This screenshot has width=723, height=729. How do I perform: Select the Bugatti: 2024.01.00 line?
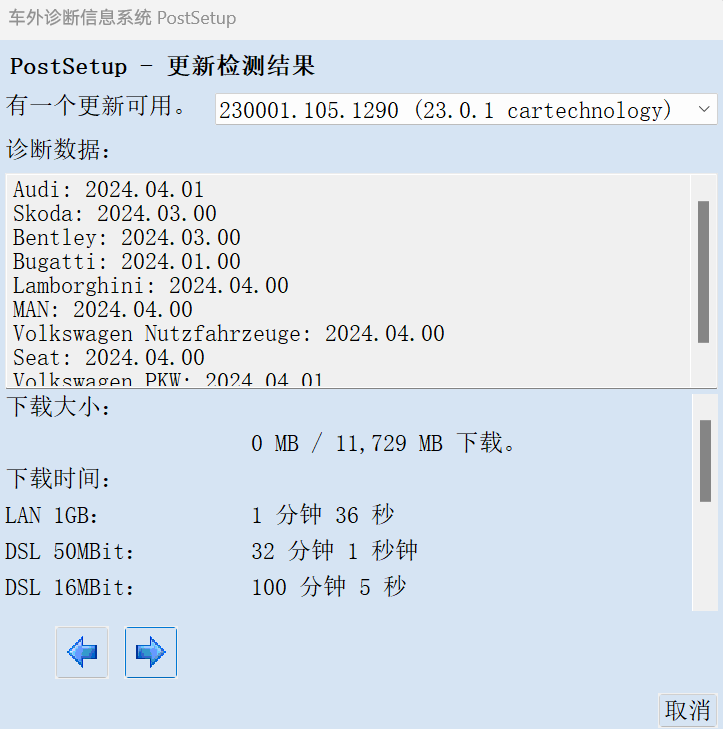(126, 262)
